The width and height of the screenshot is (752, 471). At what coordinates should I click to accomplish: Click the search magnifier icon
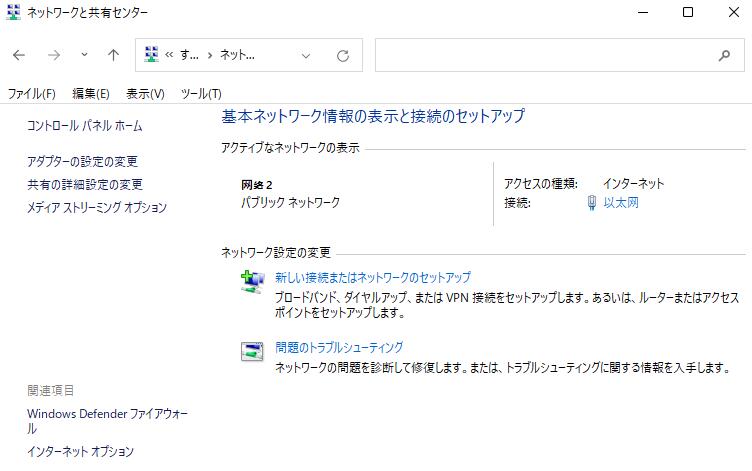(x=724, y=56)
